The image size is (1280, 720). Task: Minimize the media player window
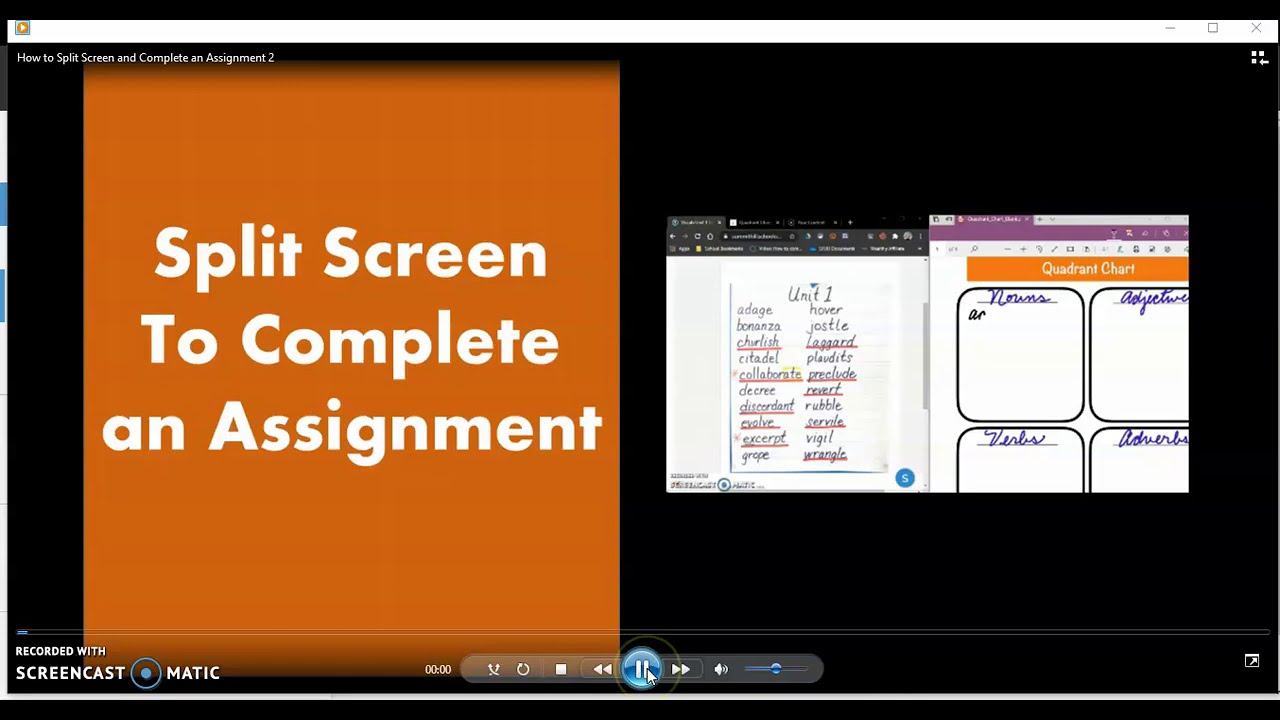tap(1170, 28)
